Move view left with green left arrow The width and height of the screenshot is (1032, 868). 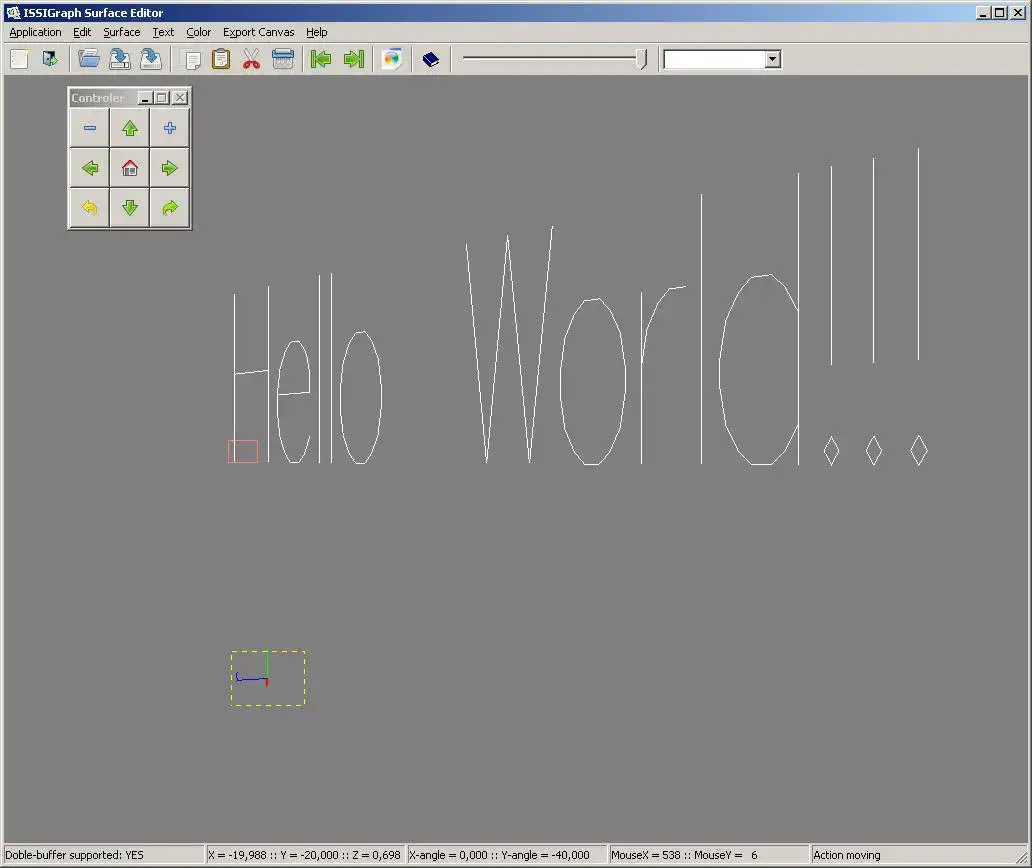(90, 168)
